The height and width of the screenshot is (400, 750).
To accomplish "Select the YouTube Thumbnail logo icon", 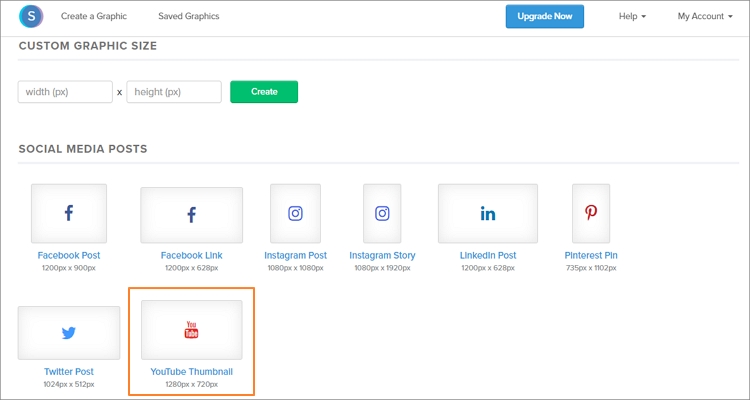I will pos(191,330).
